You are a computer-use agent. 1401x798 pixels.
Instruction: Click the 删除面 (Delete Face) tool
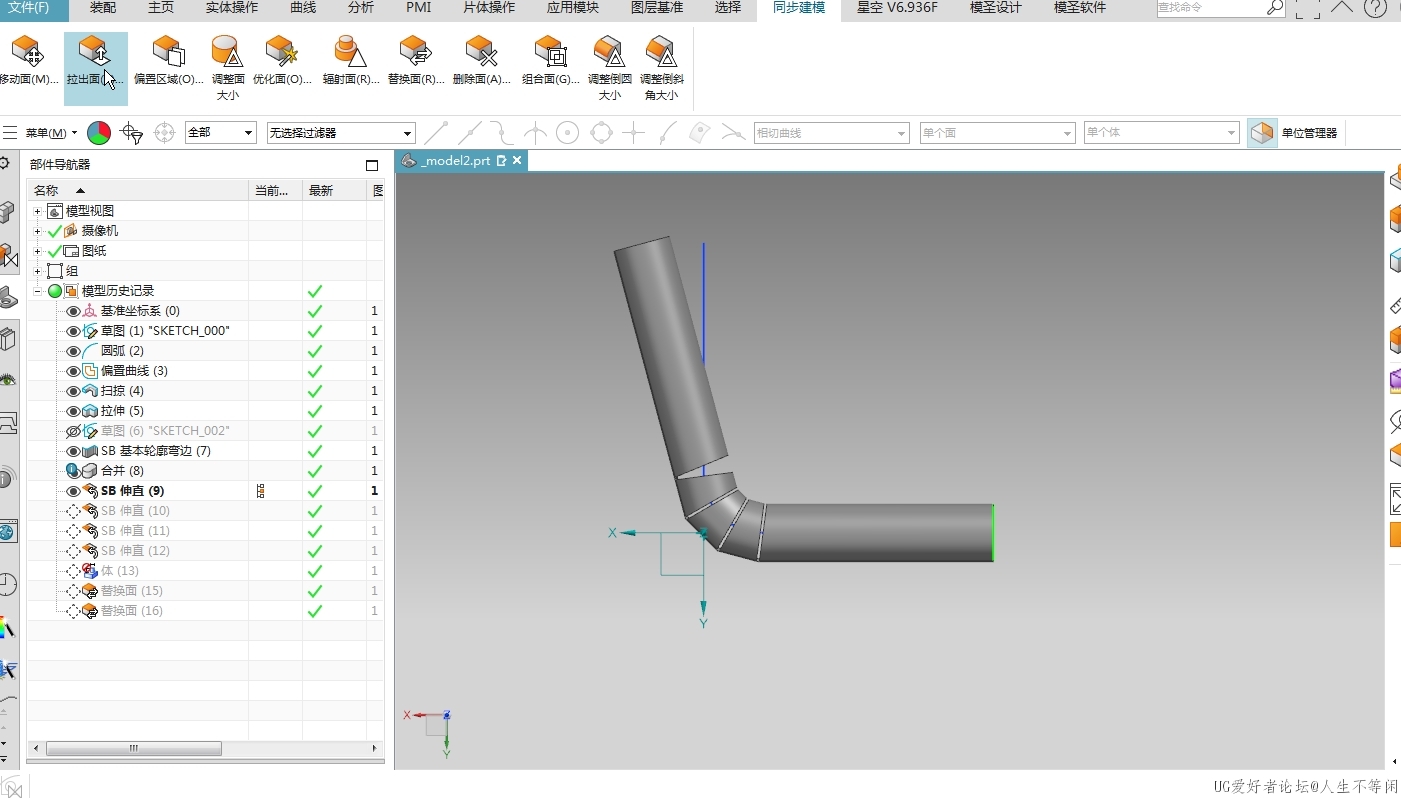point(482,62)
